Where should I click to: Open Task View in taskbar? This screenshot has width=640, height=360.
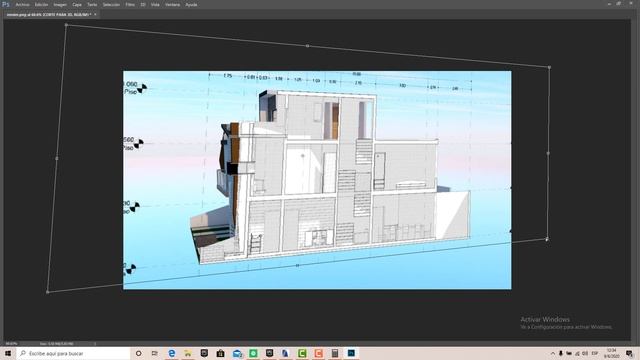tap(155, 353)
